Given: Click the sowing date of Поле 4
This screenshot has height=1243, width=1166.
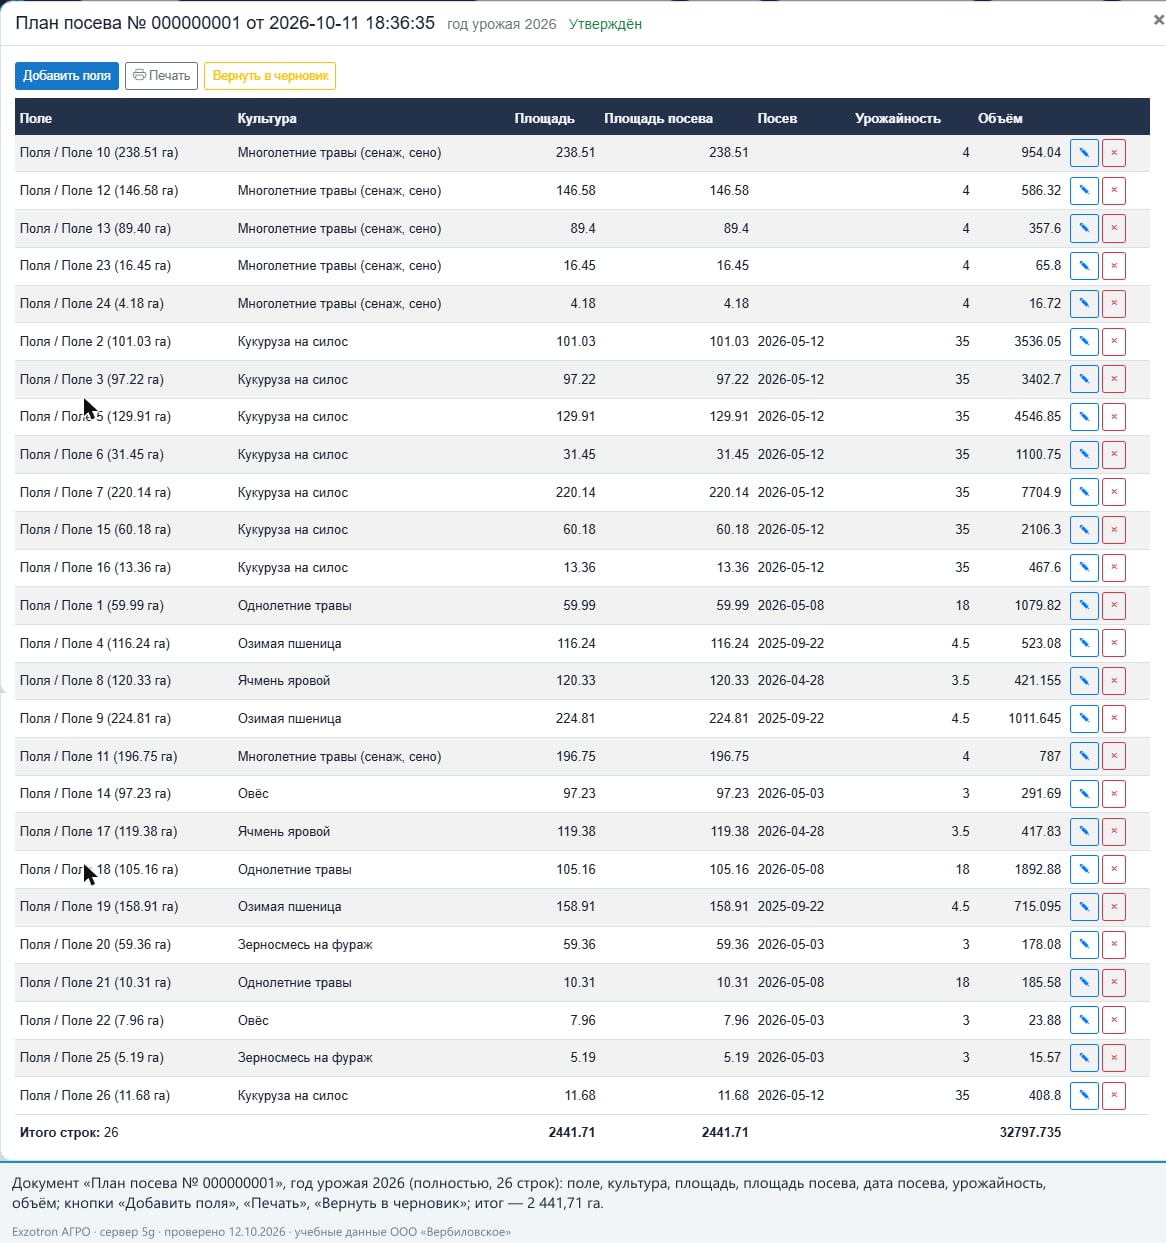Looking at the screenshot, I should (x=791, y=644).
